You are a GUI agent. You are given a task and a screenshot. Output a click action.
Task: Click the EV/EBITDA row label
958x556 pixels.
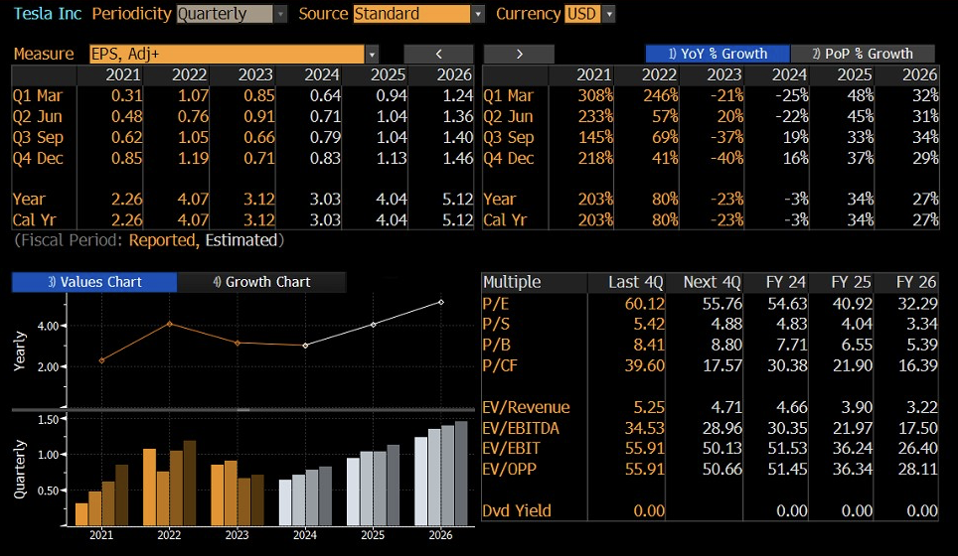click(x=521, y=428)
